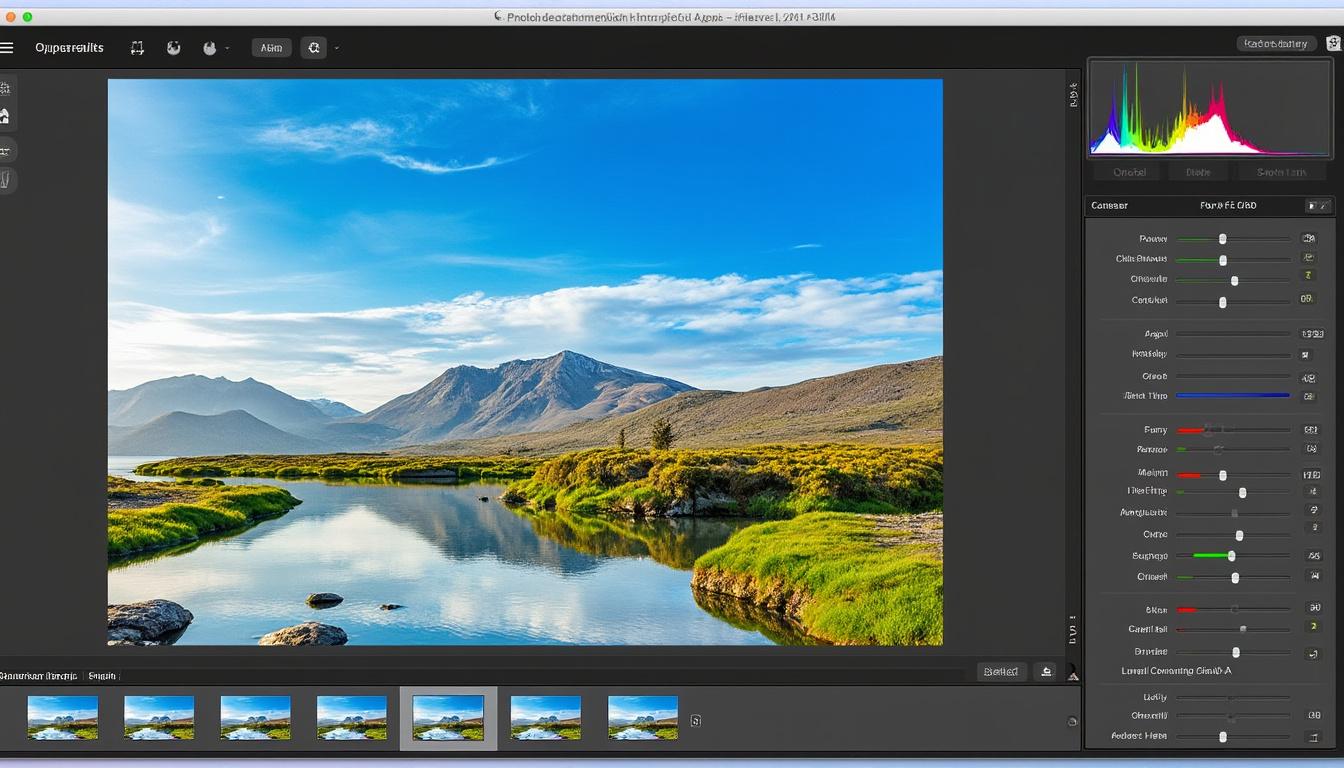Open the dropdown arrow next to the brush tool
Image resolution: width=1344 pixels, height=768 pixels.
[x=226, y=47]
